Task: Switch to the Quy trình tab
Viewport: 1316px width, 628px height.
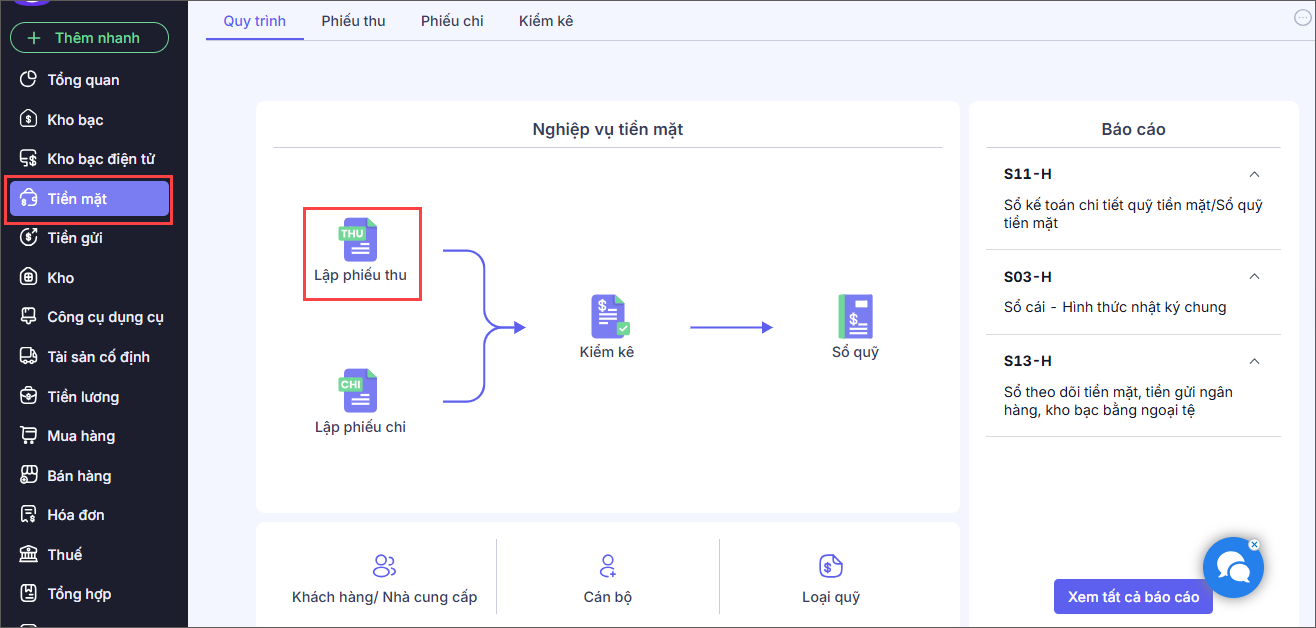Action: coord(255,20)
